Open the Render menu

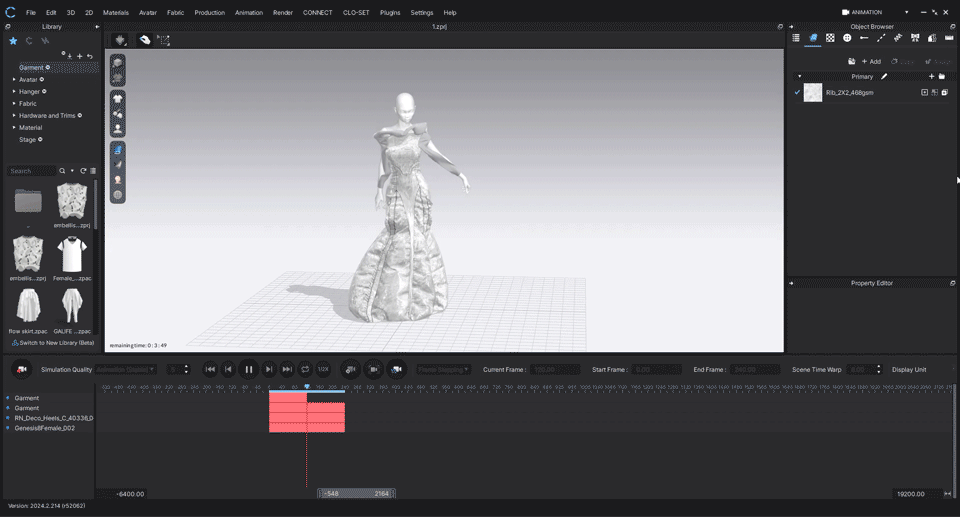(x=283, y=12)
